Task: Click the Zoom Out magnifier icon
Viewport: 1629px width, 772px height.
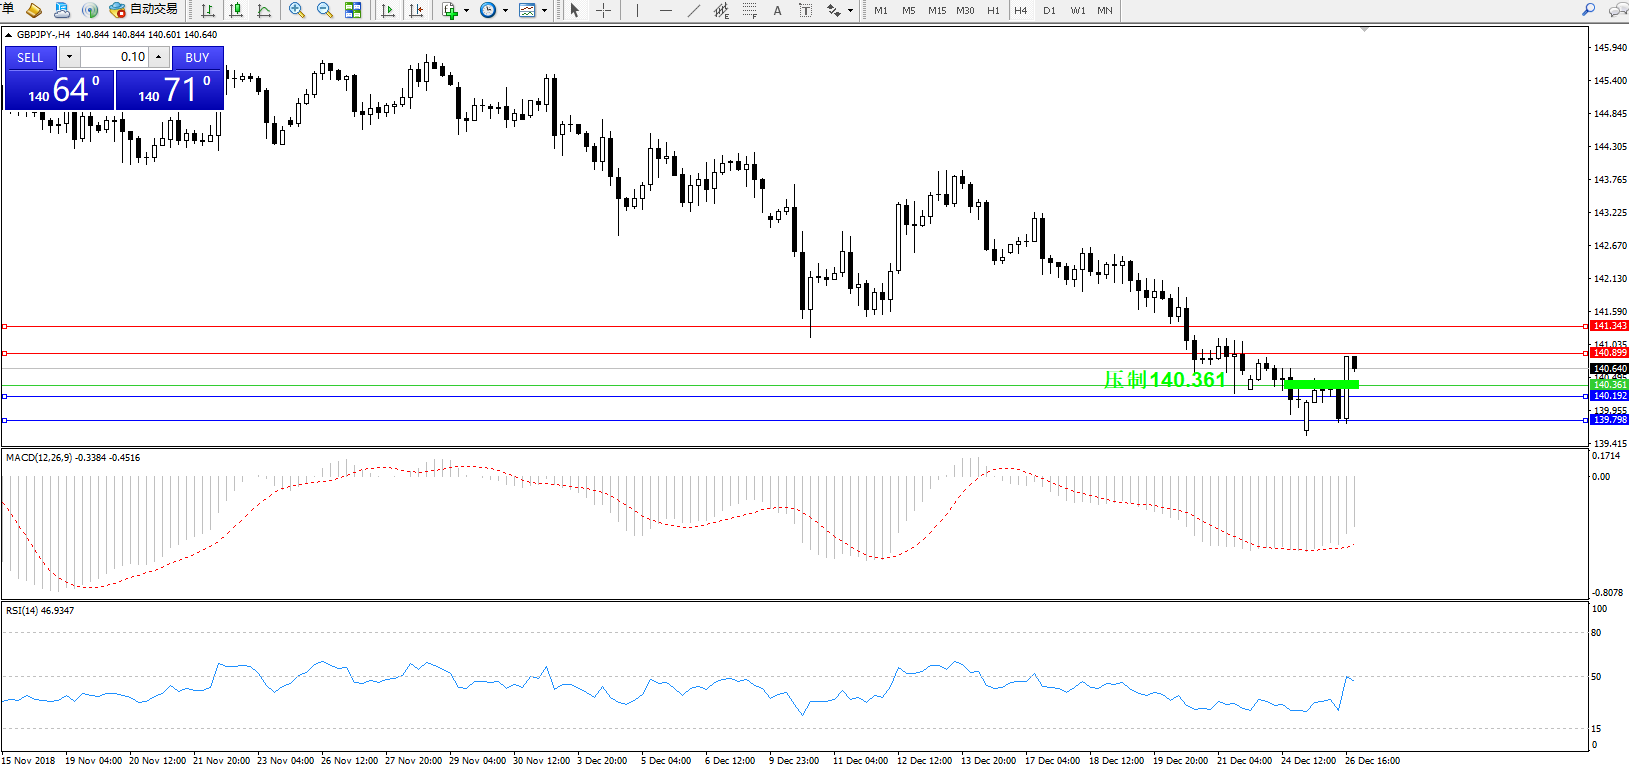Action: click(x=325, y=10)
